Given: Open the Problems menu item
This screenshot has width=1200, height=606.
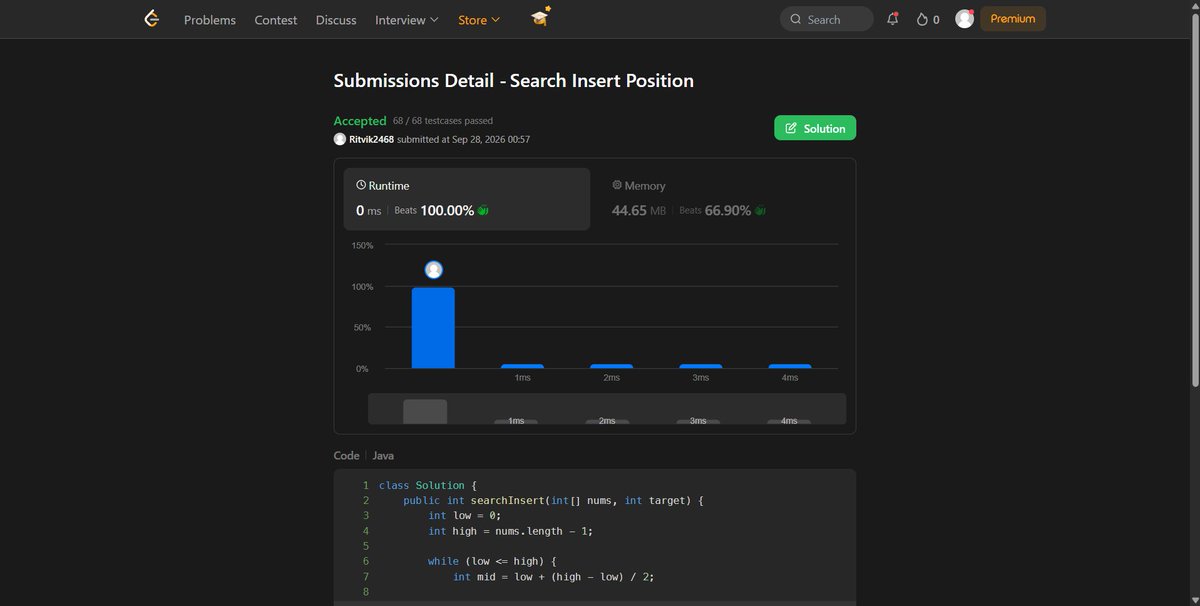Looking at the screenshot, I should pos(210,20).
